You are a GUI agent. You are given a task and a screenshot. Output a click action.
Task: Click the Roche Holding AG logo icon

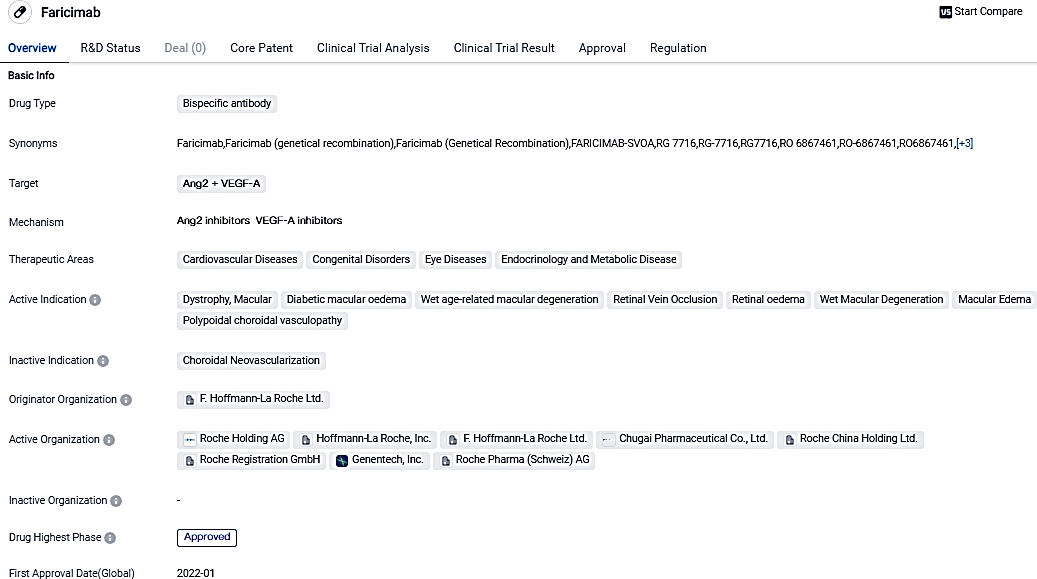[190, 440]
